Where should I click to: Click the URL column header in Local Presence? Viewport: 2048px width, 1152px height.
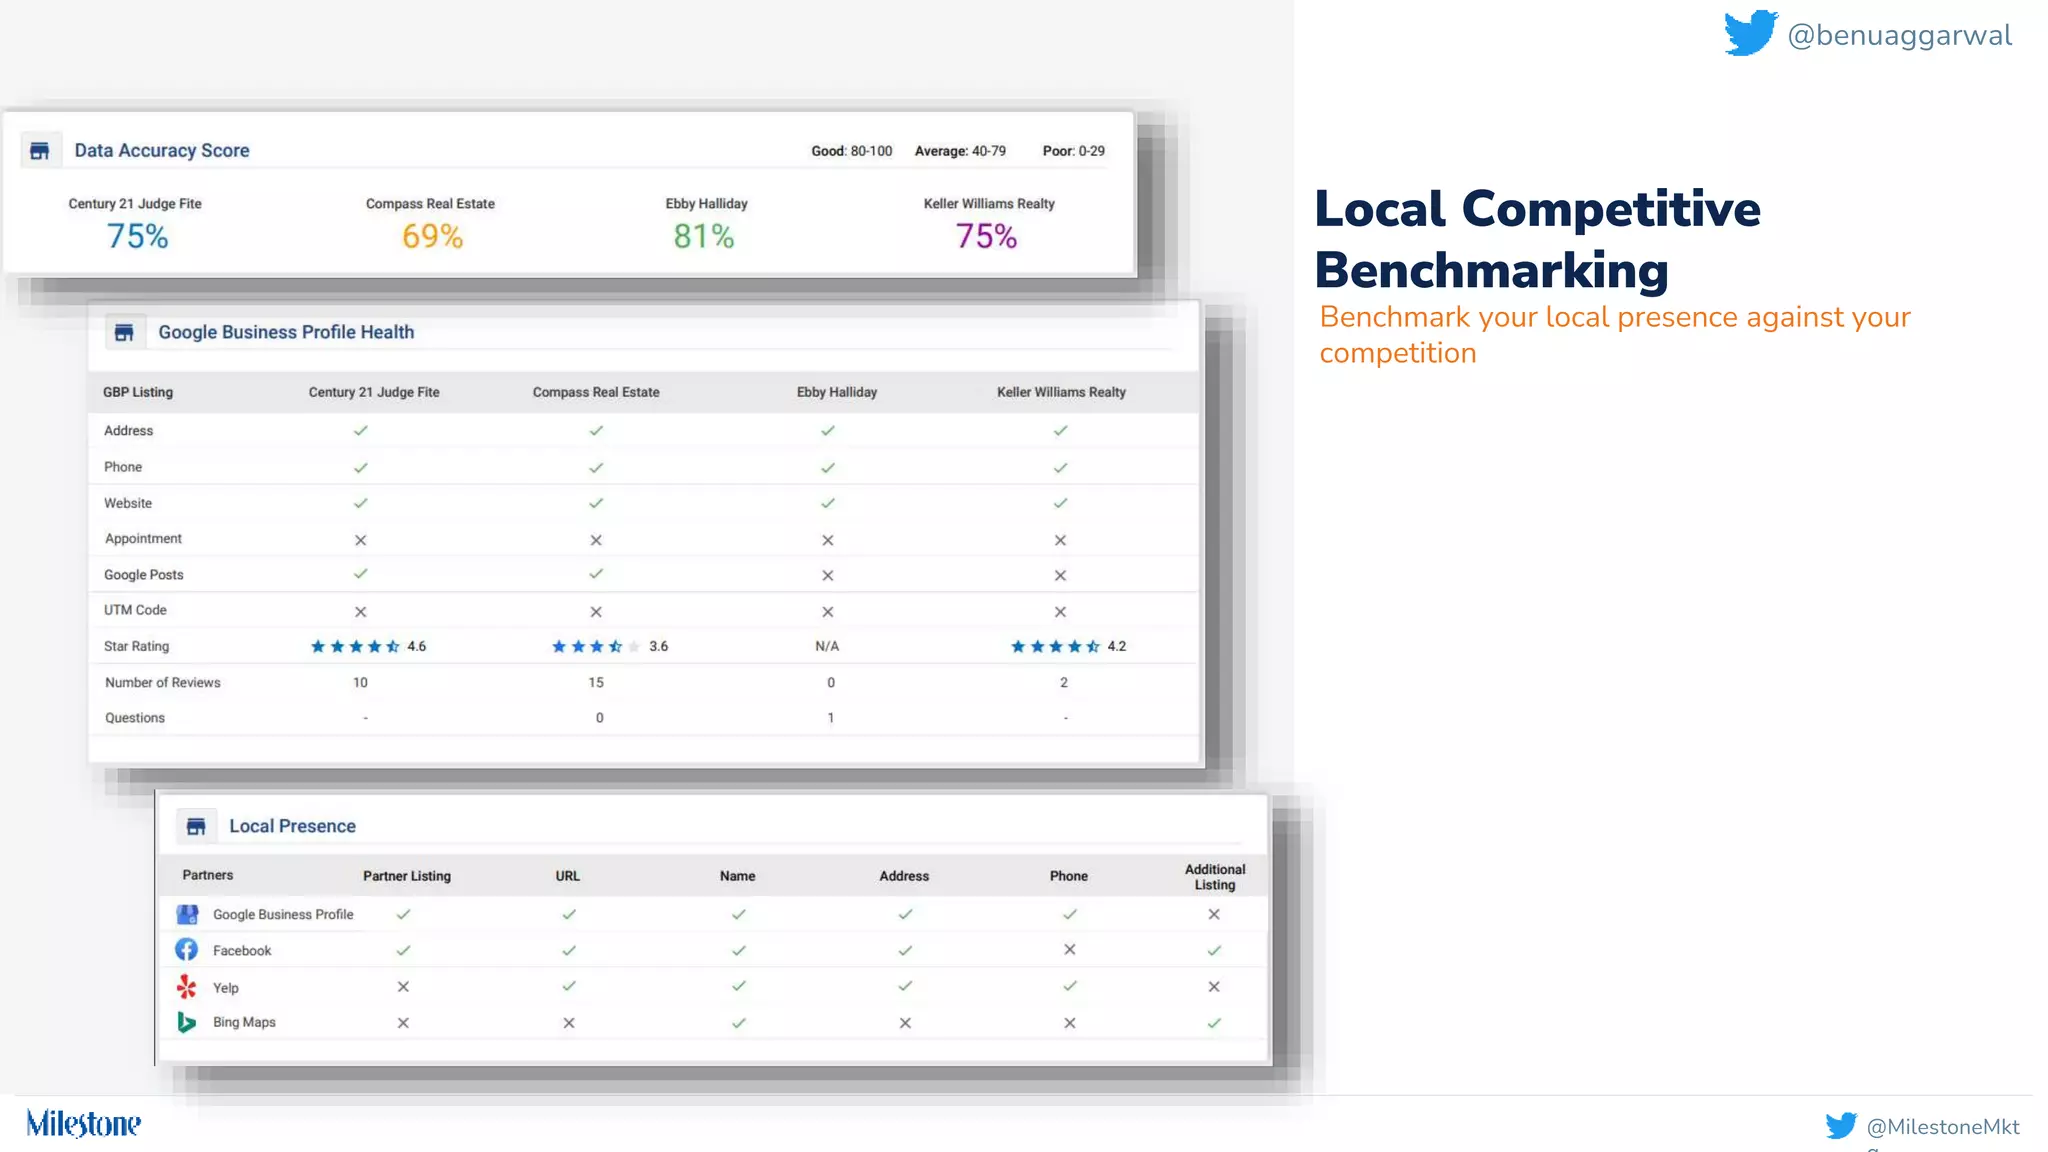click(x=568, y=876)
